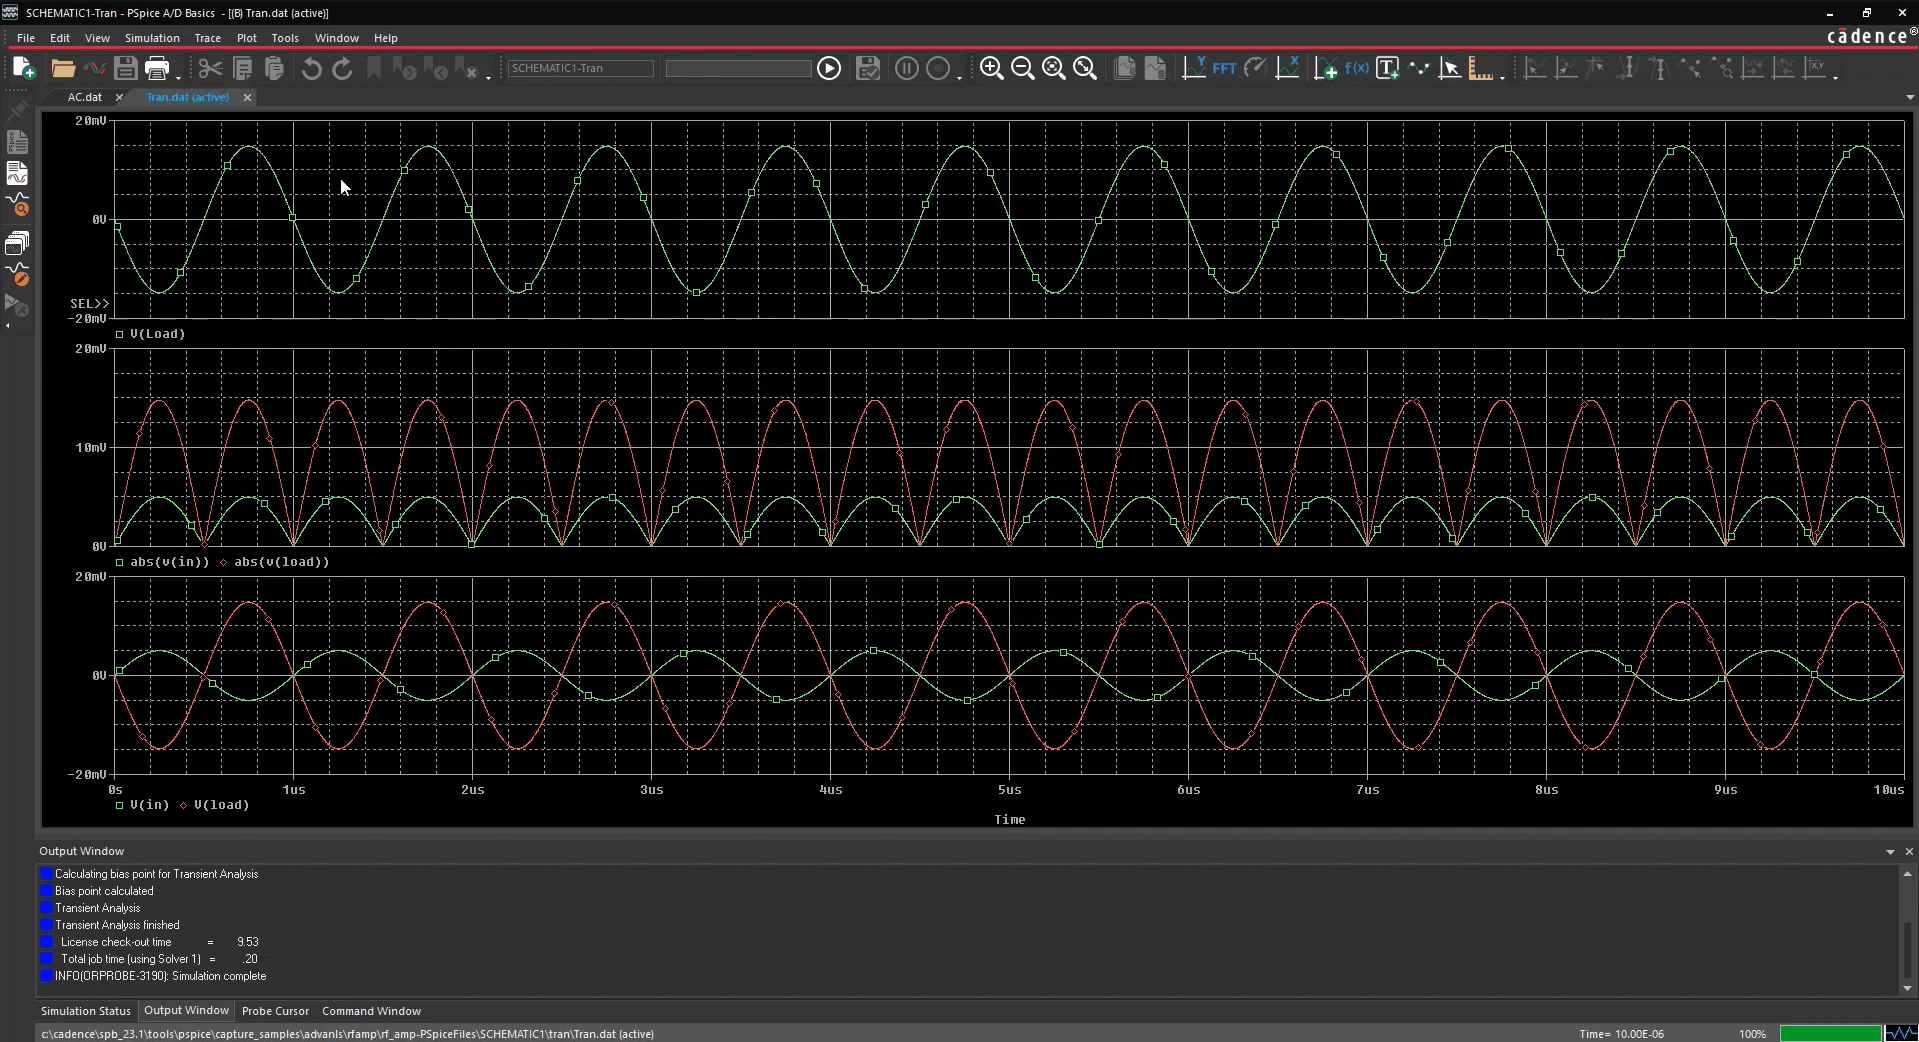Toggle the FFT (Fourier) button
1919x1042 pixels.
[x=1224, y=68]
